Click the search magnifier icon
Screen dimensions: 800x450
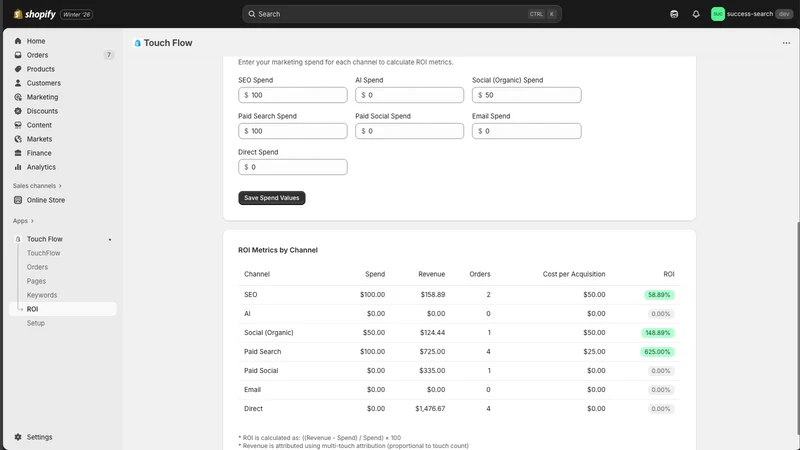[x=252, y=14]
